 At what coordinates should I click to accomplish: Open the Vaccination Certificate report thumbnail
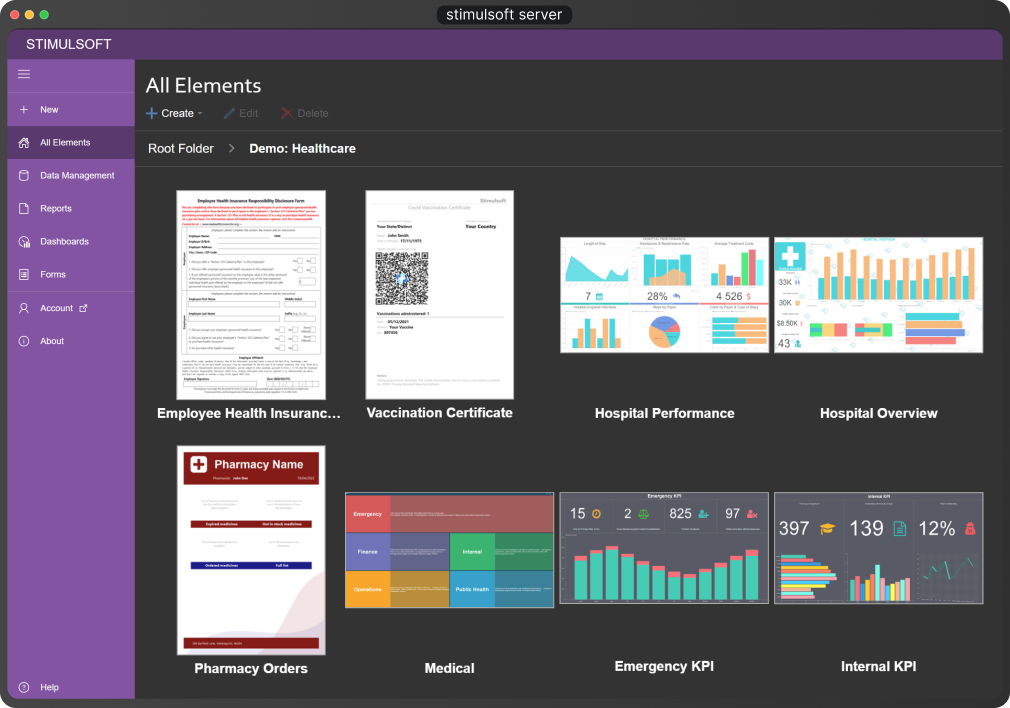coord(440,295)
